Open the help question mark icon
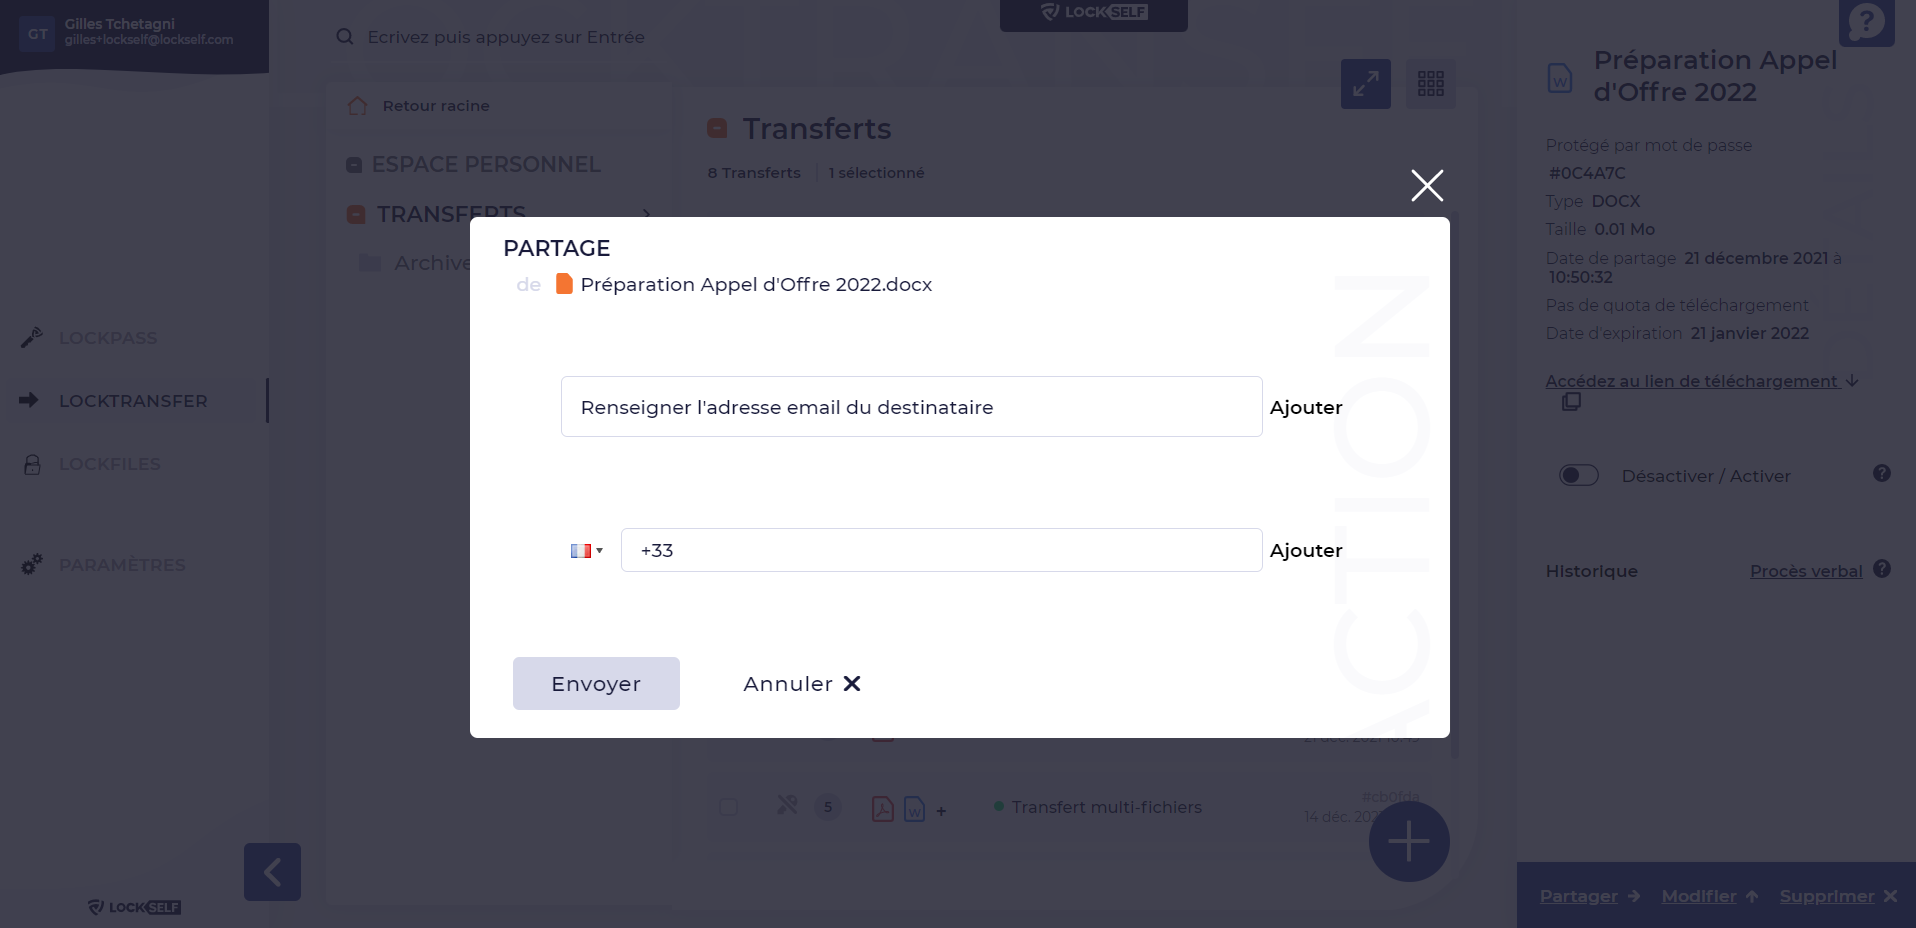1916x928 pixels. (1866, 22)
